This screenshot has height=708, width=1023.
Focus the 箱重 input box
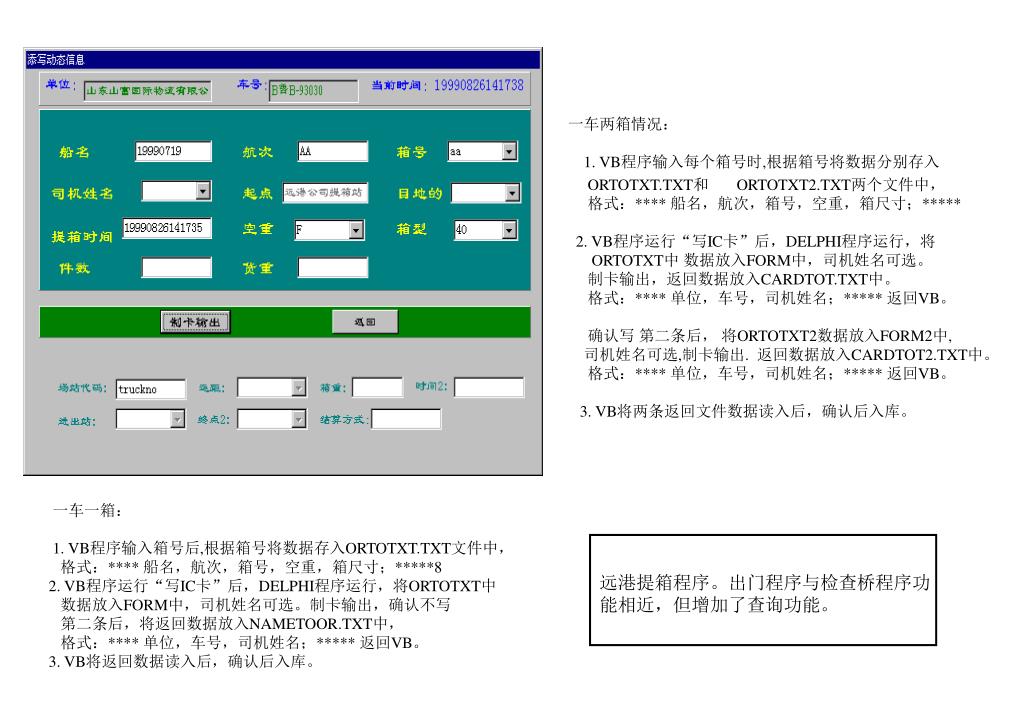[x=378, y=387]
